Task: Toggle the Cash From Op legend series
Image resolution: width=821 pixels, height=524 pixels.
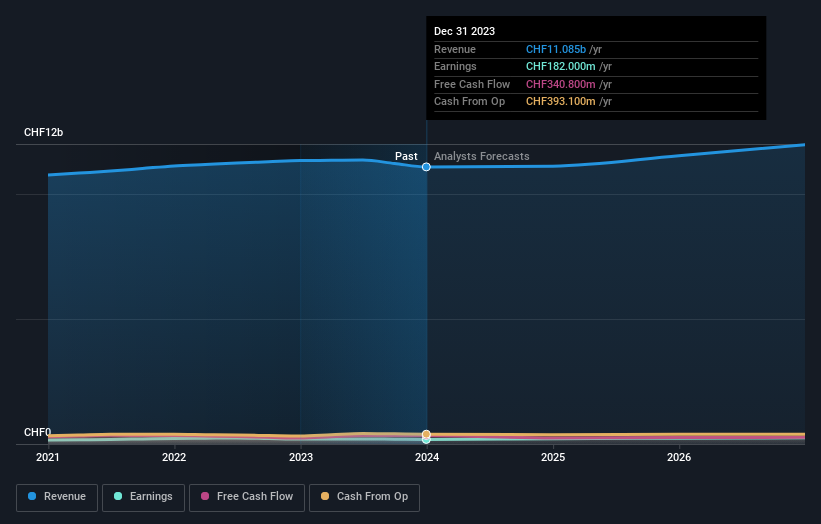Action: [x=364, y=497]
